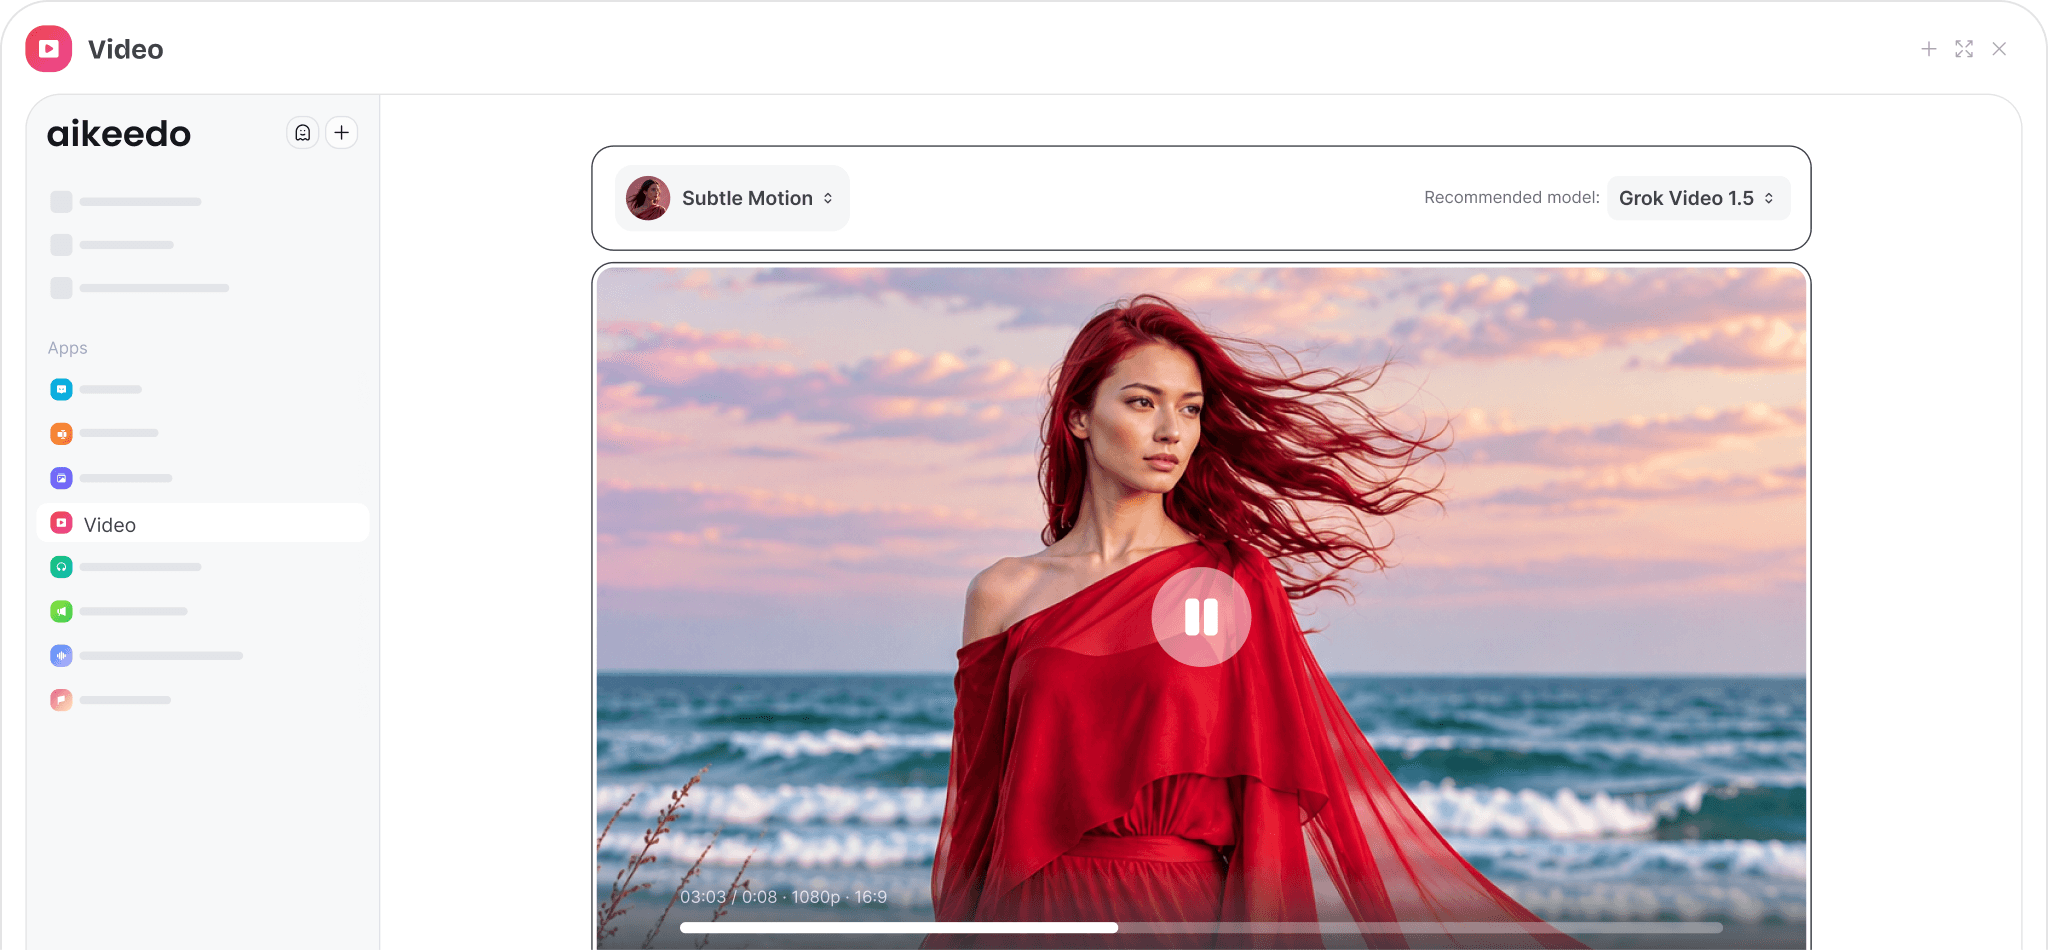Click the plus icon in top-right header
The image size is (2048, 950).
(x=1929, y=49)
